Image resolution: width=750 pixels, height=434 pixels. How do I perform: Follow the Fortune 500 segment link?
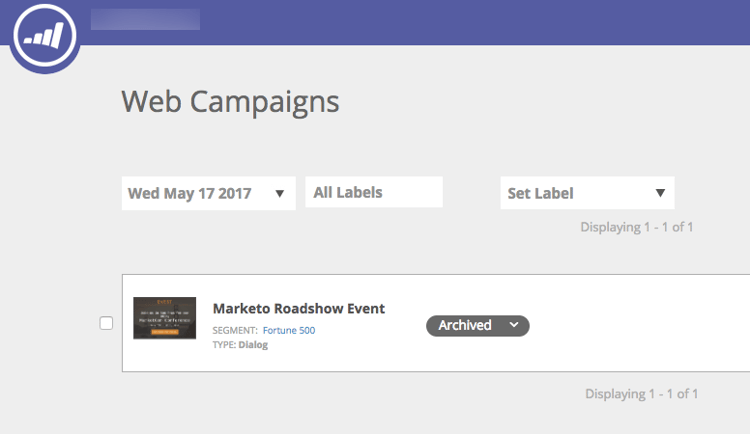pyautogui.click(x=289, y=330)
